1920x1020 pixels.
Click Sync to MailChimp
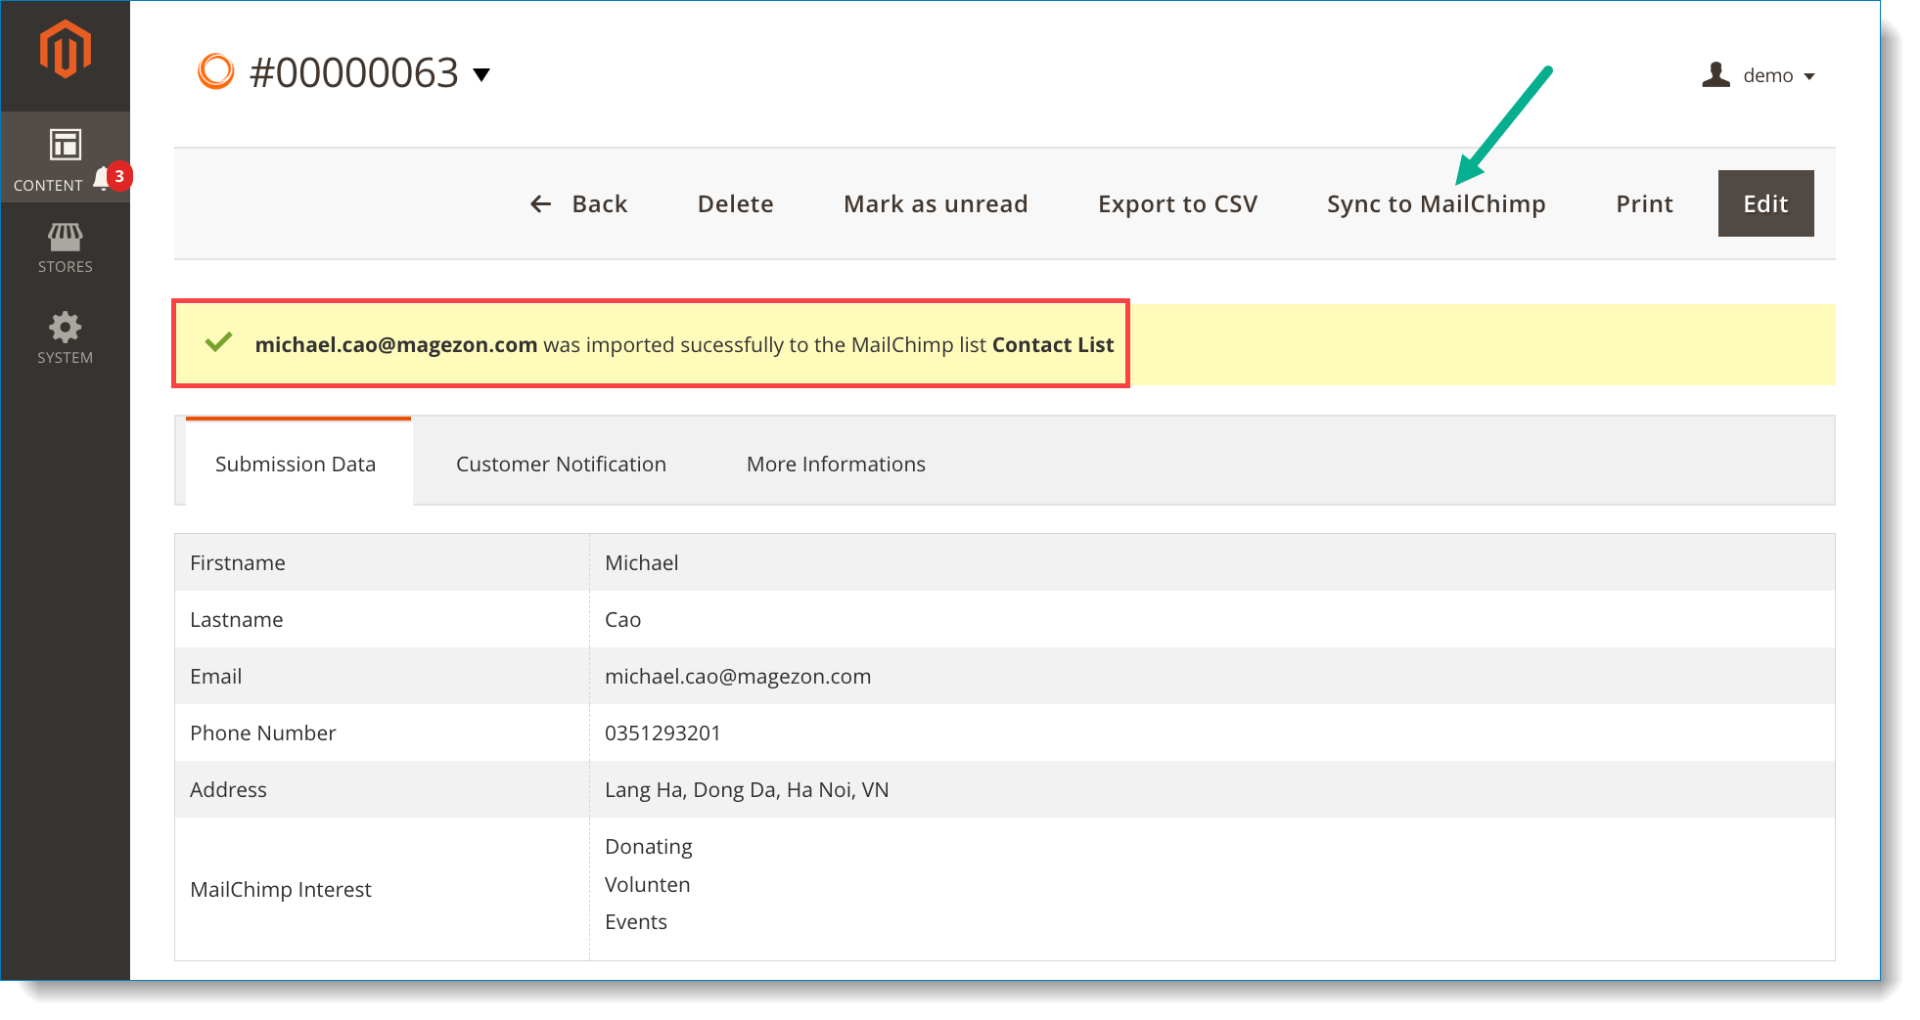pos(1436,203)
